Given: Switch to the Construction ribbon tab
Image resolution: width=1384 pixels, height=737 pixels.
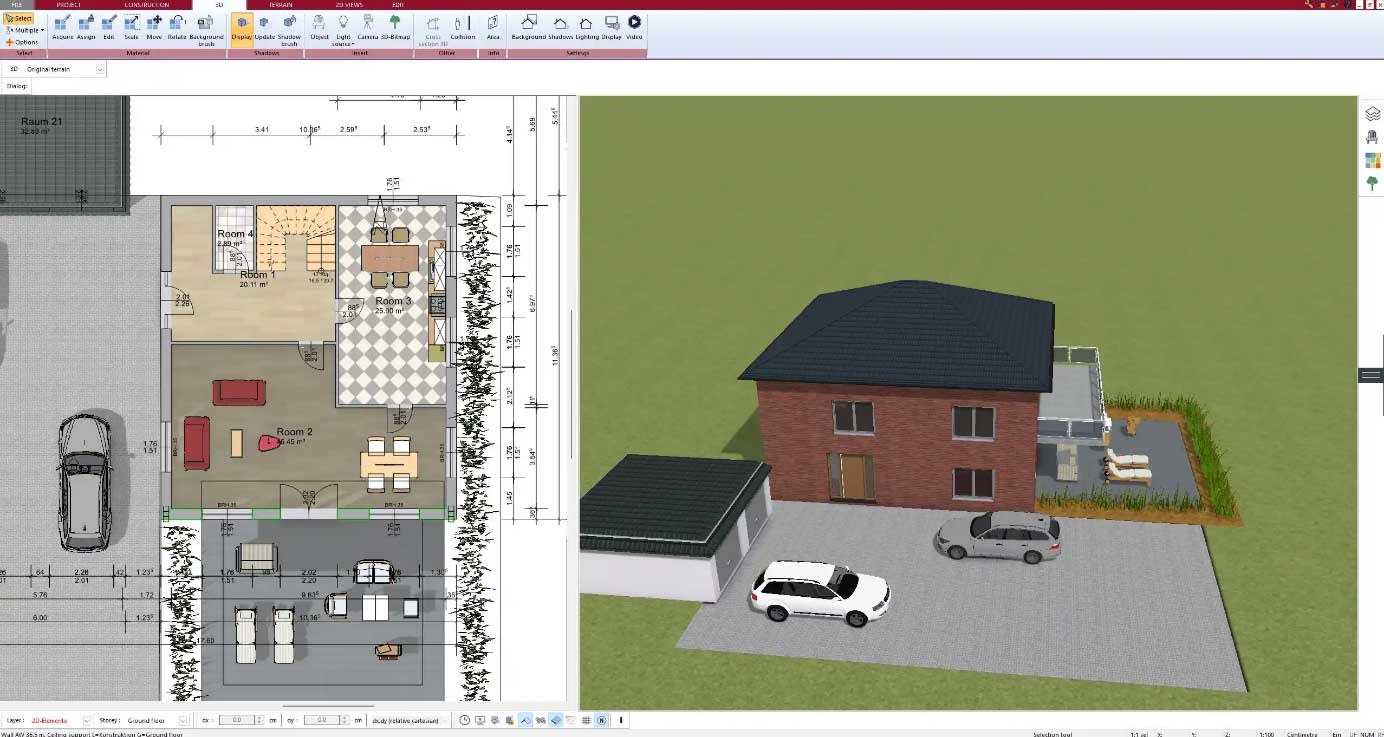Looking at the screenshot, I should pyautogui.click(x=146, y=5).
